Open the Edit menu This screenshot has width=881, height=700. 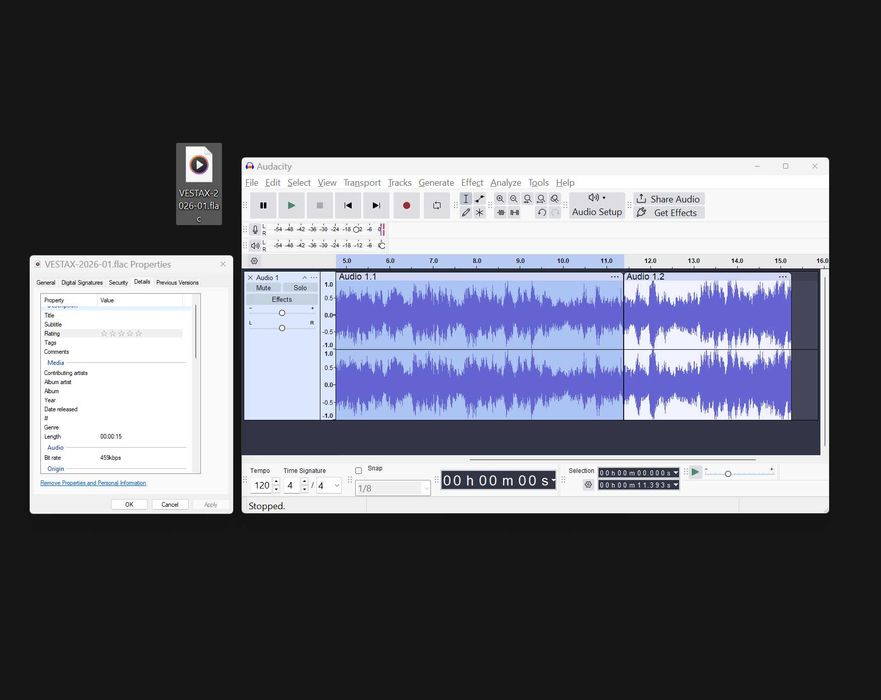273,183
